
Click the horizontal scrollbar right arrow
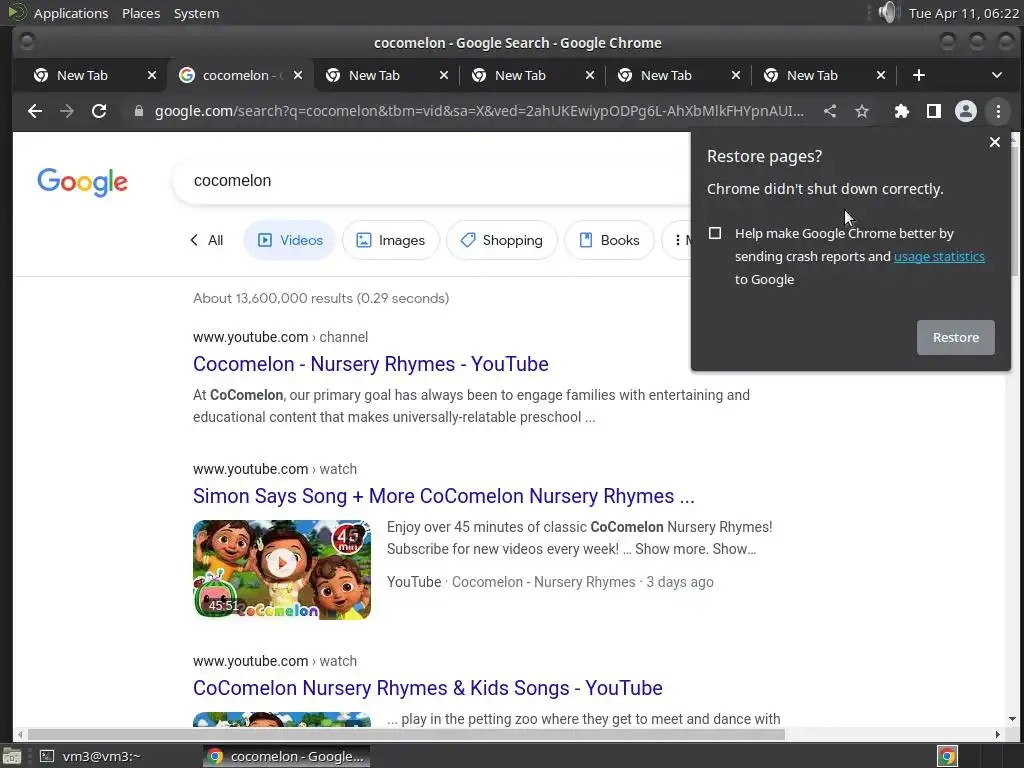click(x=997, y=735)
